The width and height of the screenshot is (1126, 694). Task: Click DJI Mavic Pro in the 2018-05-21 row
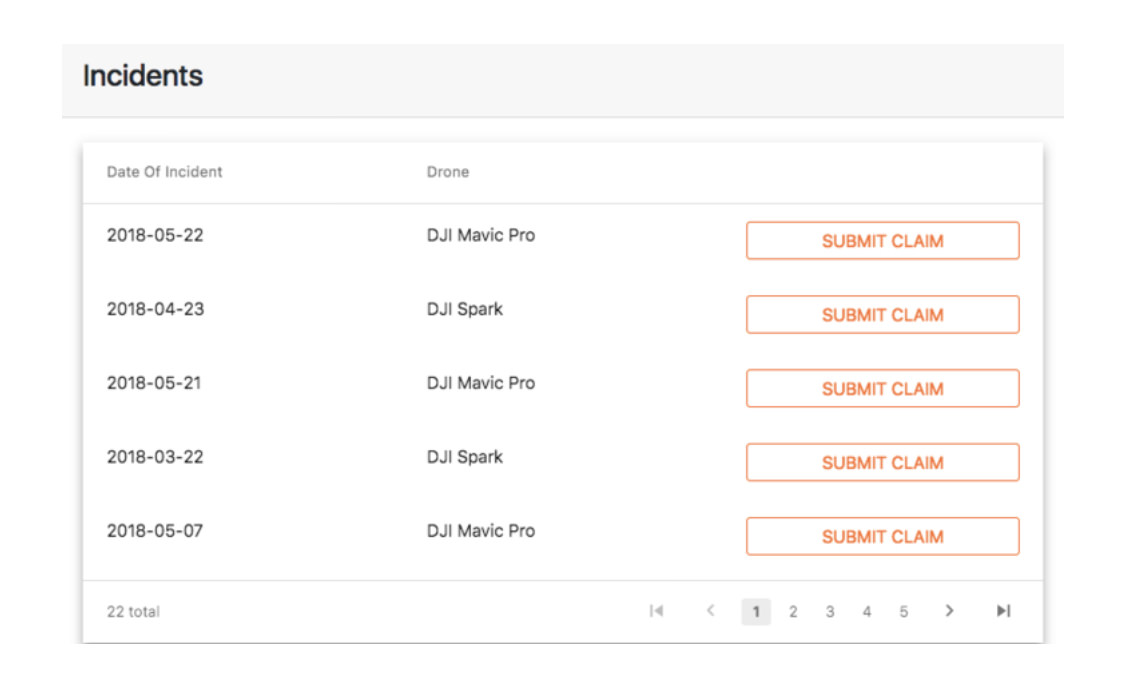click(x=480, y=383)
